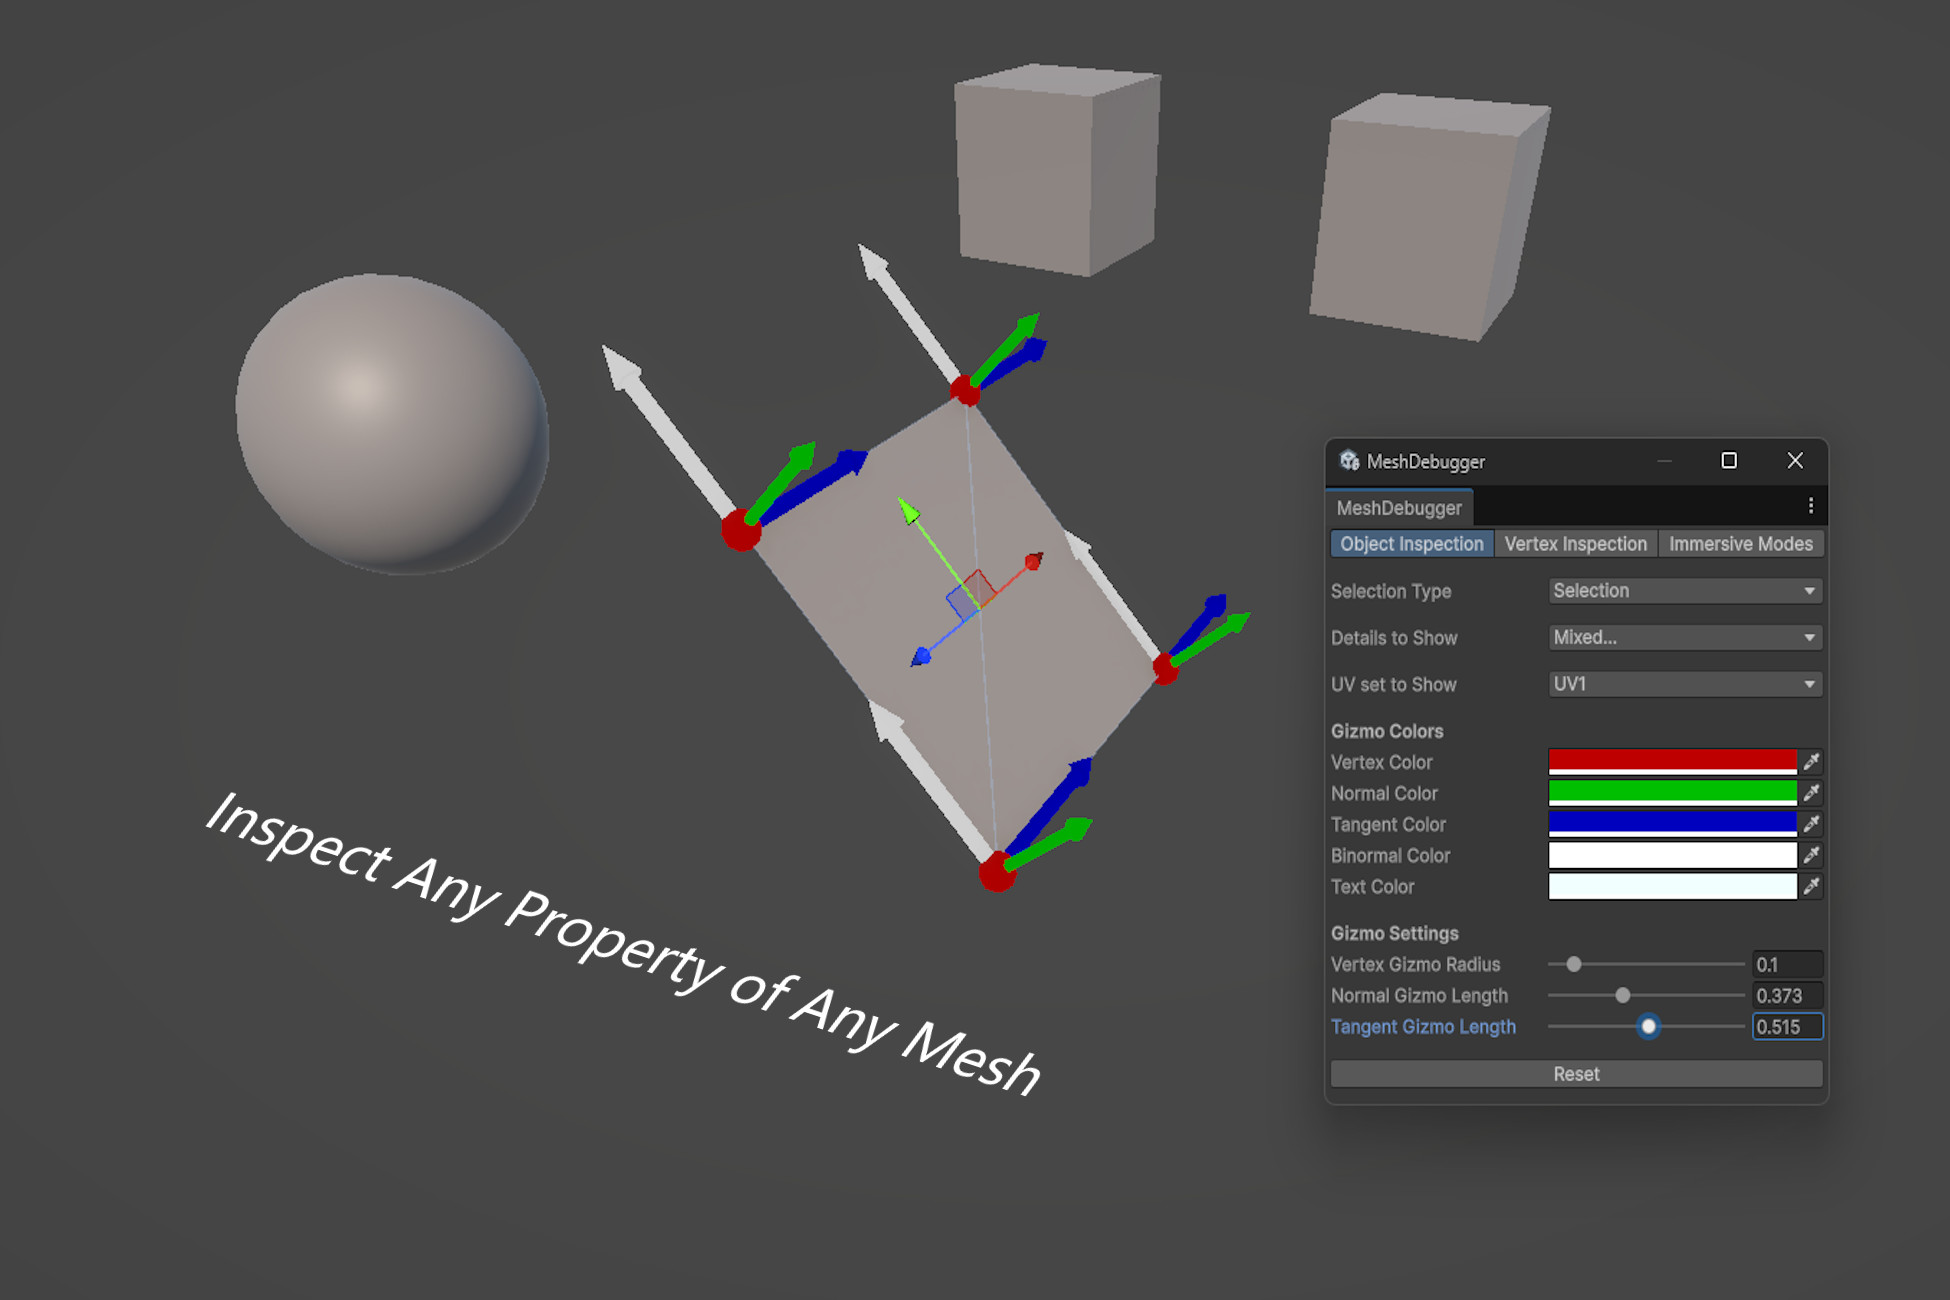Switch to the Vertex Inspection tab
Screen dimensions: 1950x1300
[x=1576, y=543]
